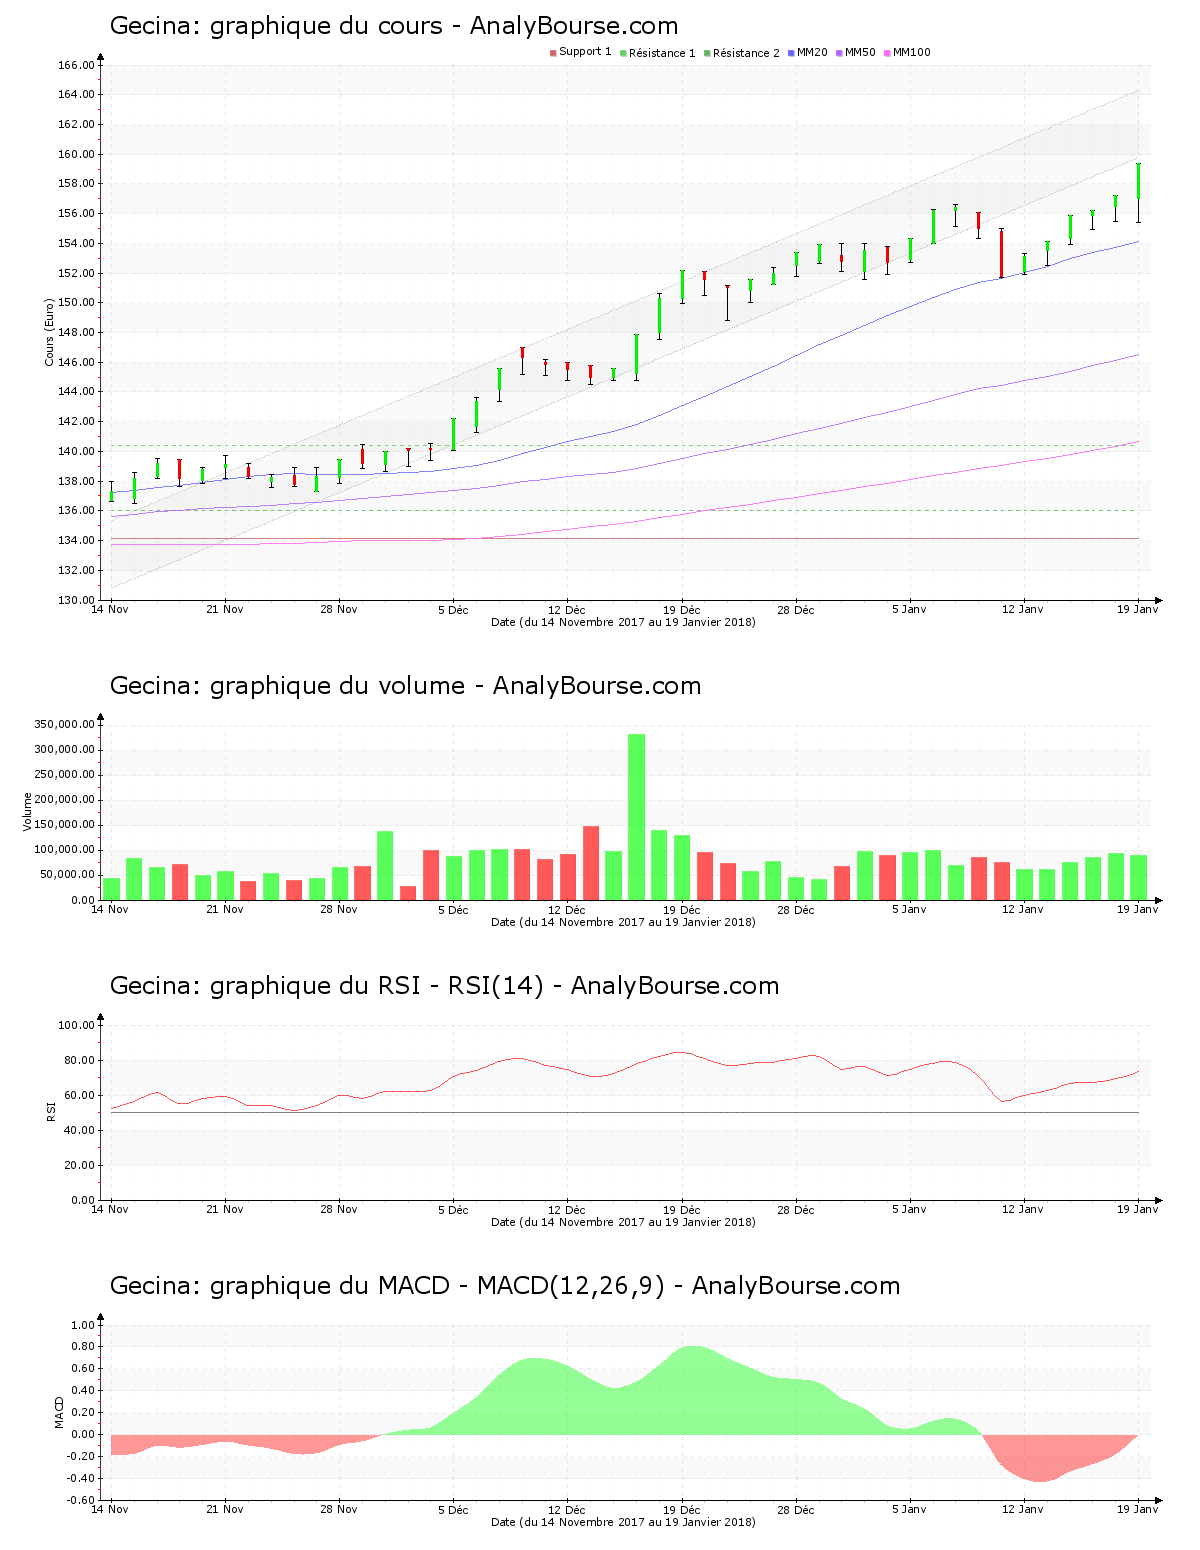Click '19 Déc' on the price chart axis
1200x1550 pixels.
tap(682, 610)
